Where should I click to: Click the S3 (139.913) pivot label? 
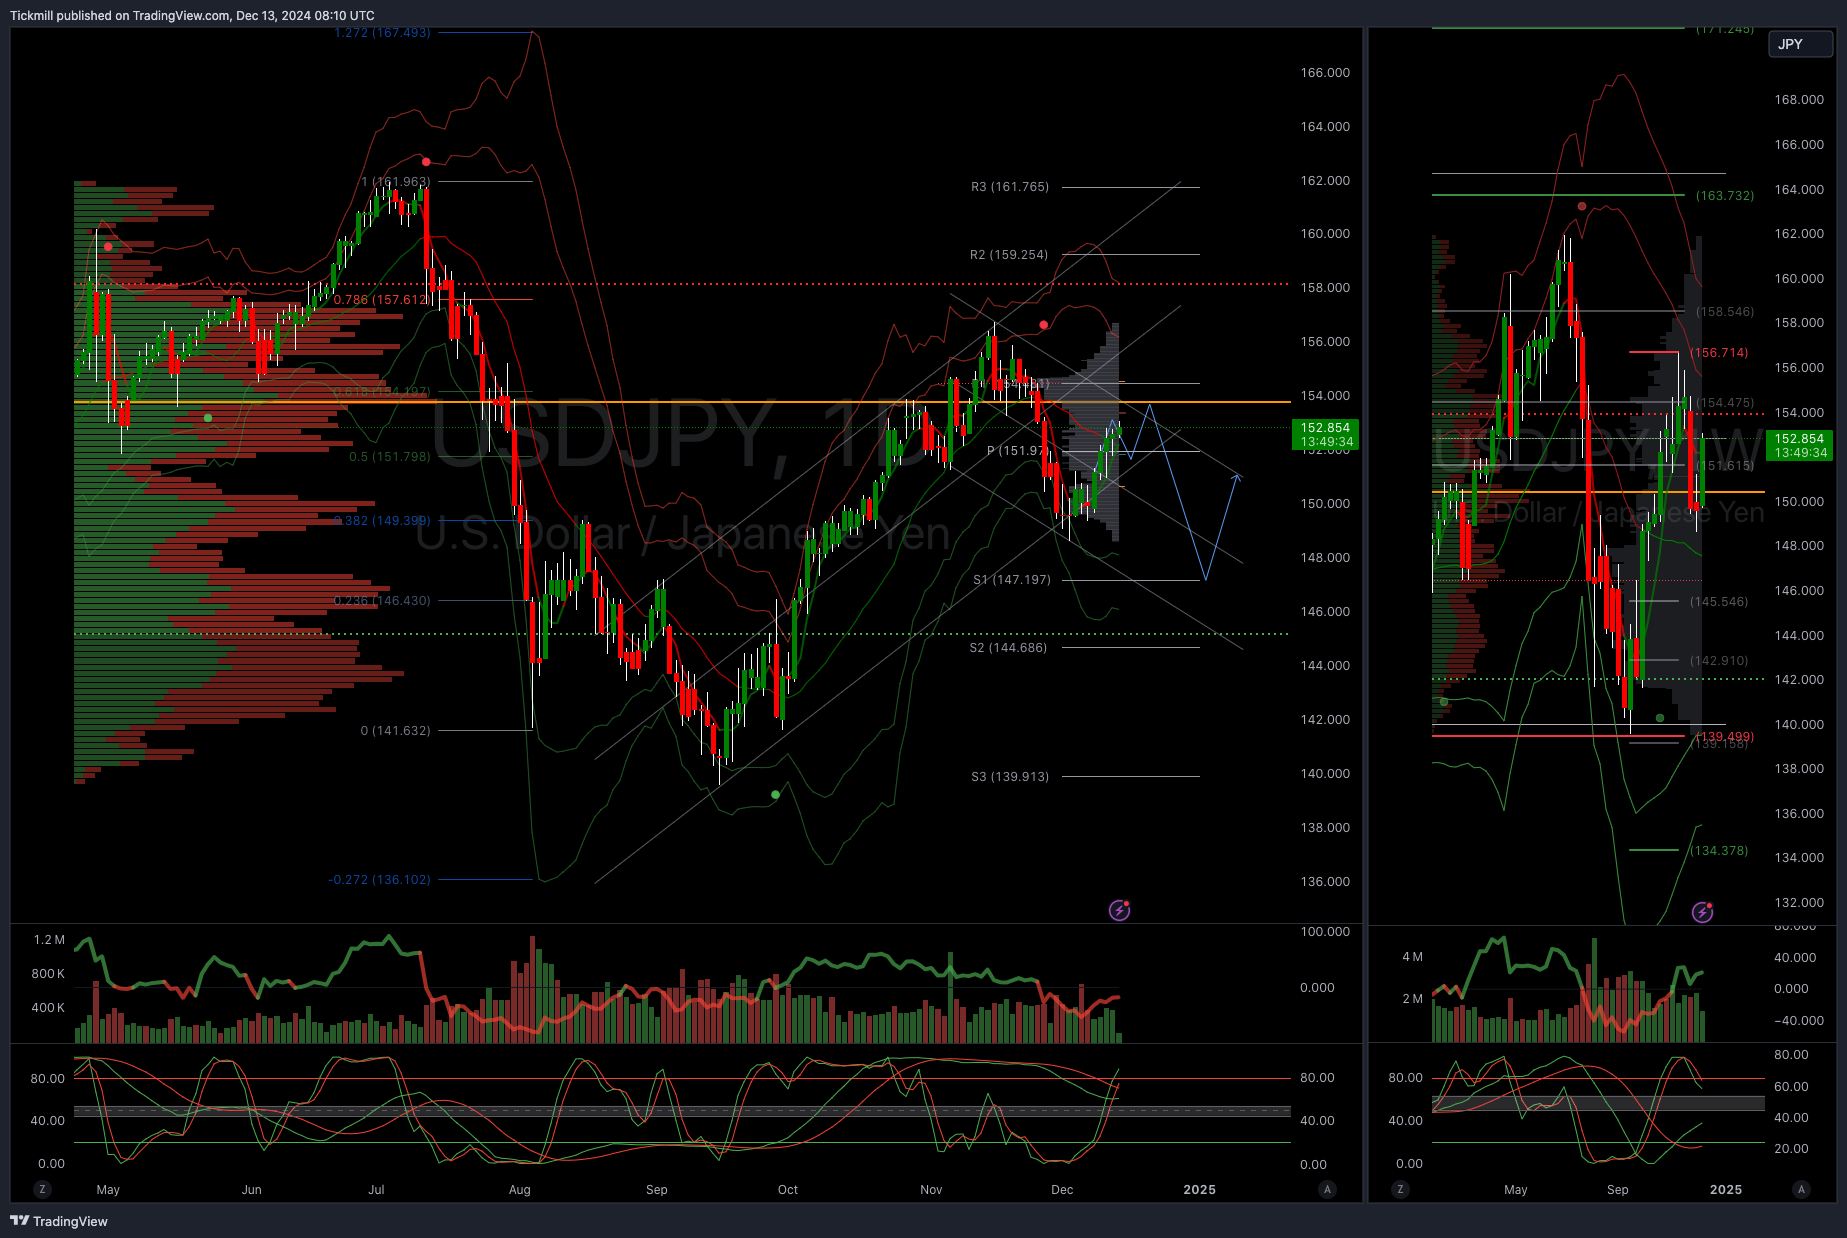click(1010, 777)
